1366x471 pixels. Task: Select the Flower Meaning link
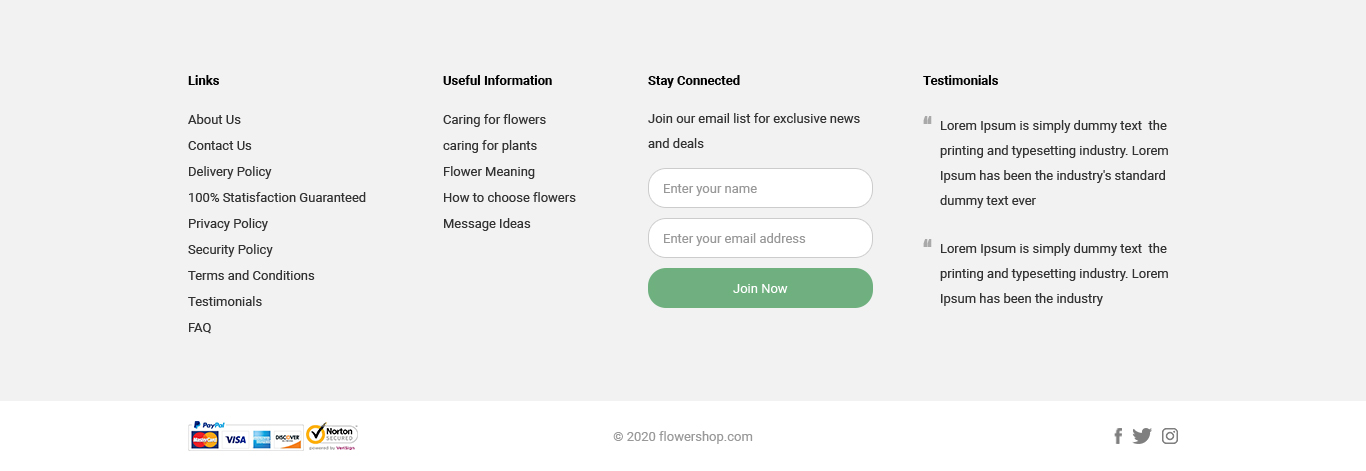489,172
